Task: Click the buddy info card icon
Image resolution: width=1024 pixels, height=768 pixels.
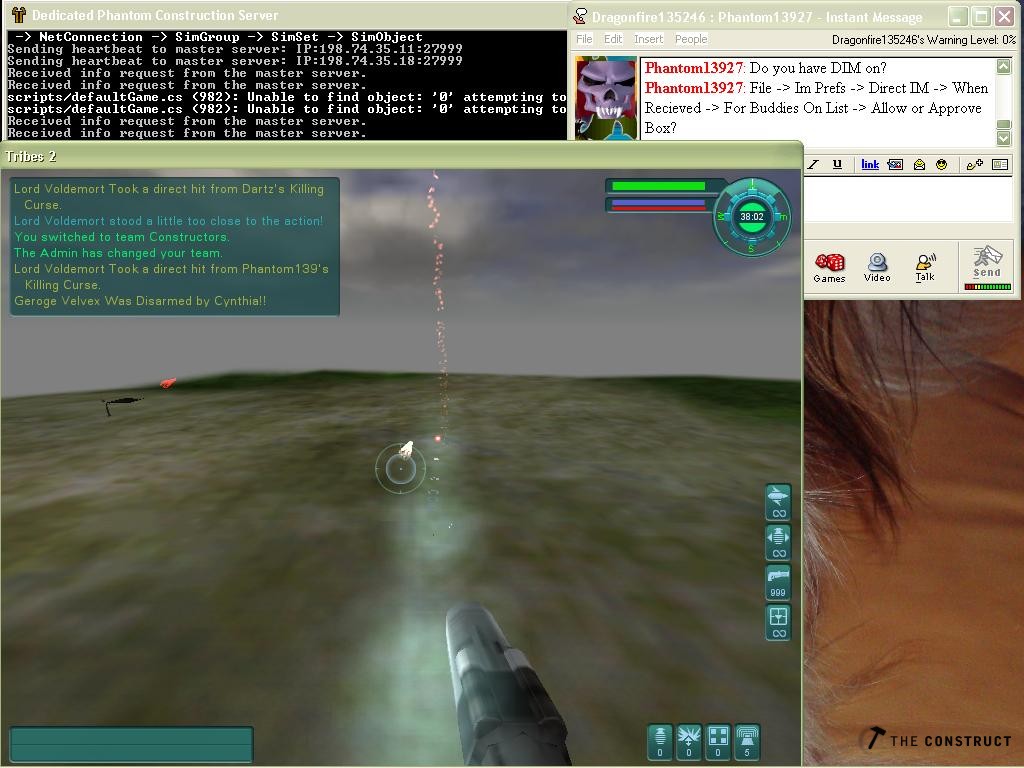Action: (1000, 165)
